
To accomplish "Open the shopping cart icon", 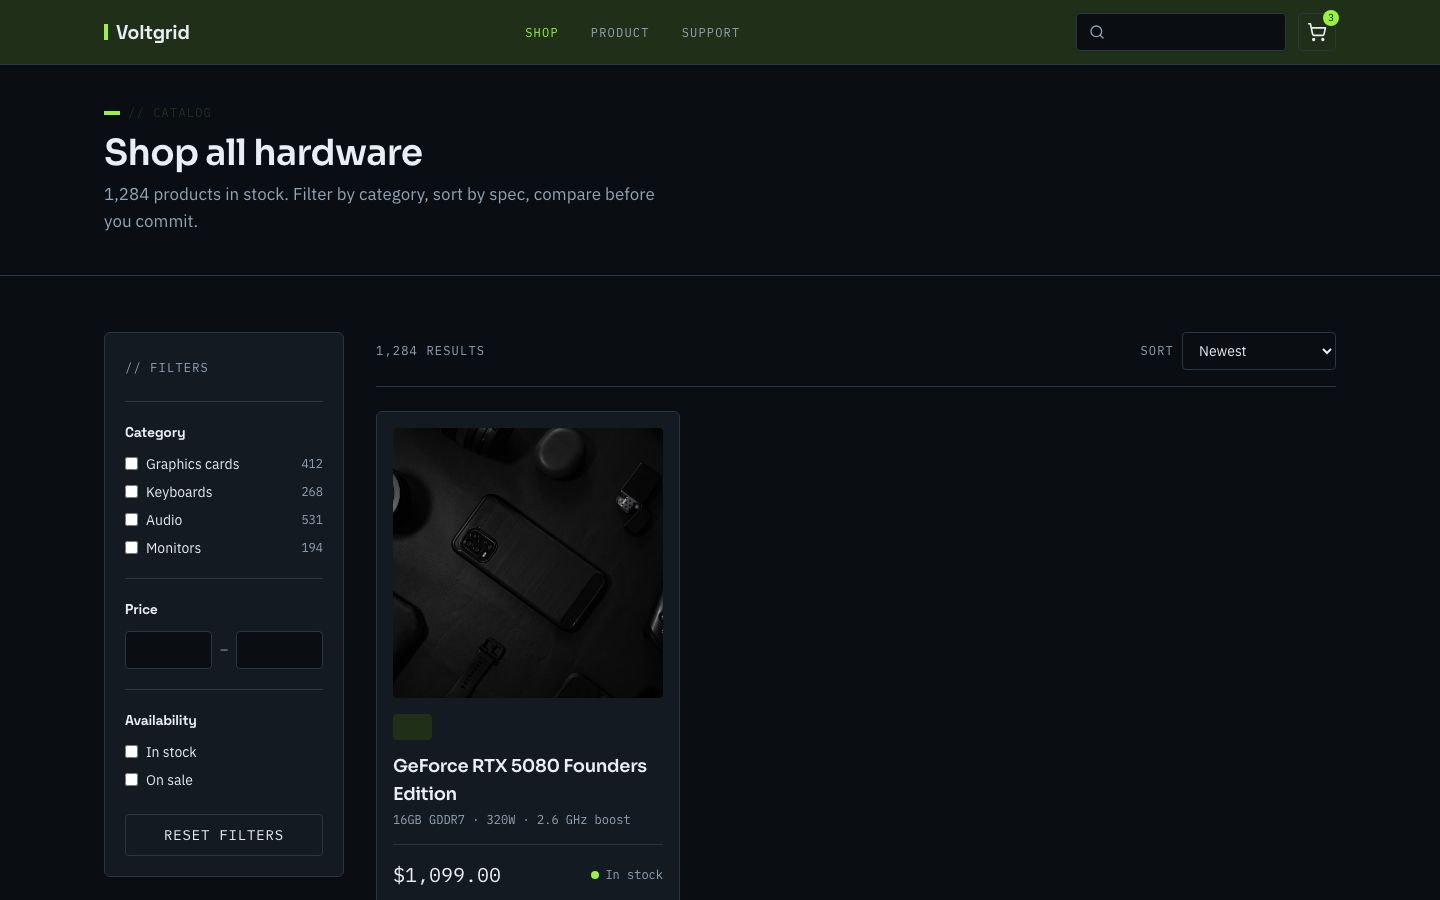I will click(x=1316, y=32).
